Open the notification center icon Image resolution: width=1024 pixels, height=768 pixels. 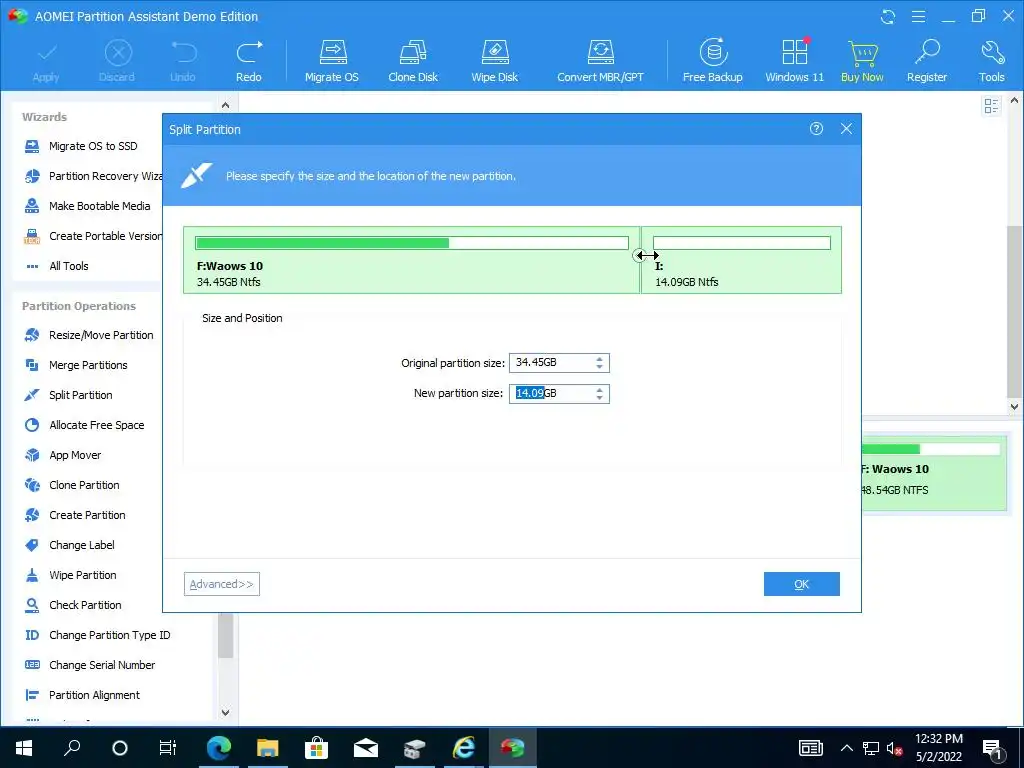992,749
